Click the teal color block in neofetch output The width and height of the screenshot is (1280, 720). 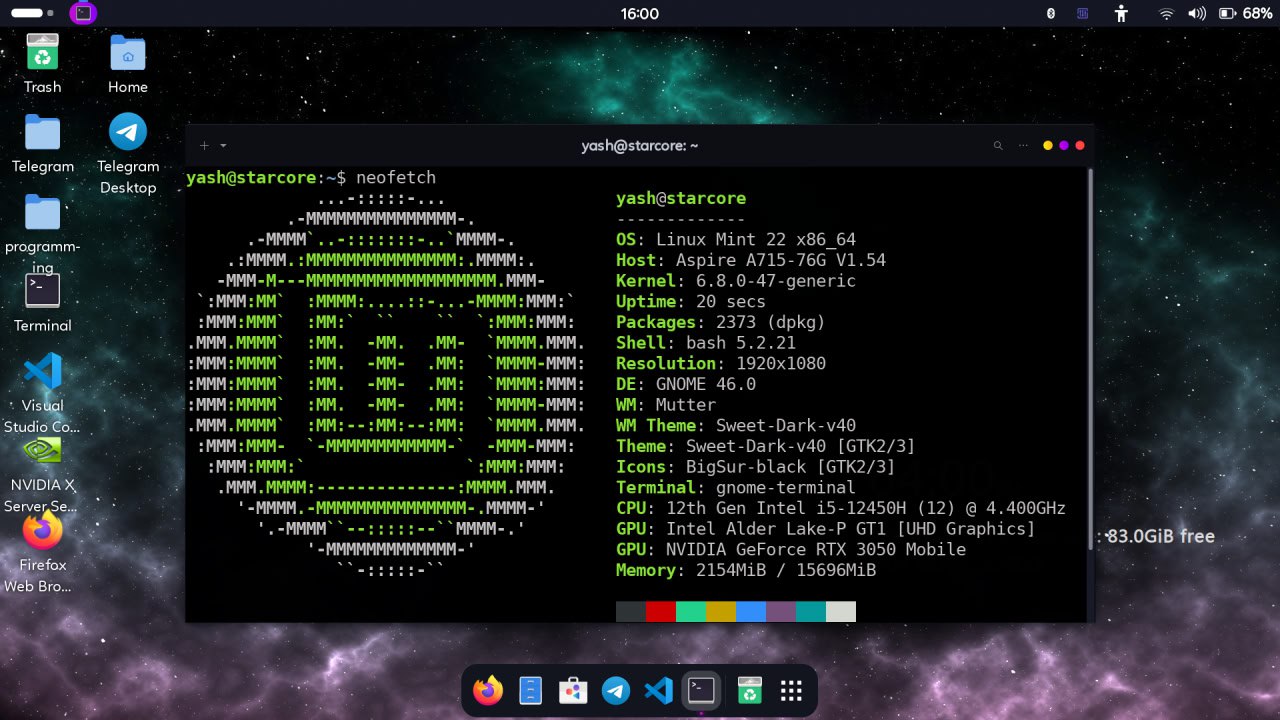(811, 612)
